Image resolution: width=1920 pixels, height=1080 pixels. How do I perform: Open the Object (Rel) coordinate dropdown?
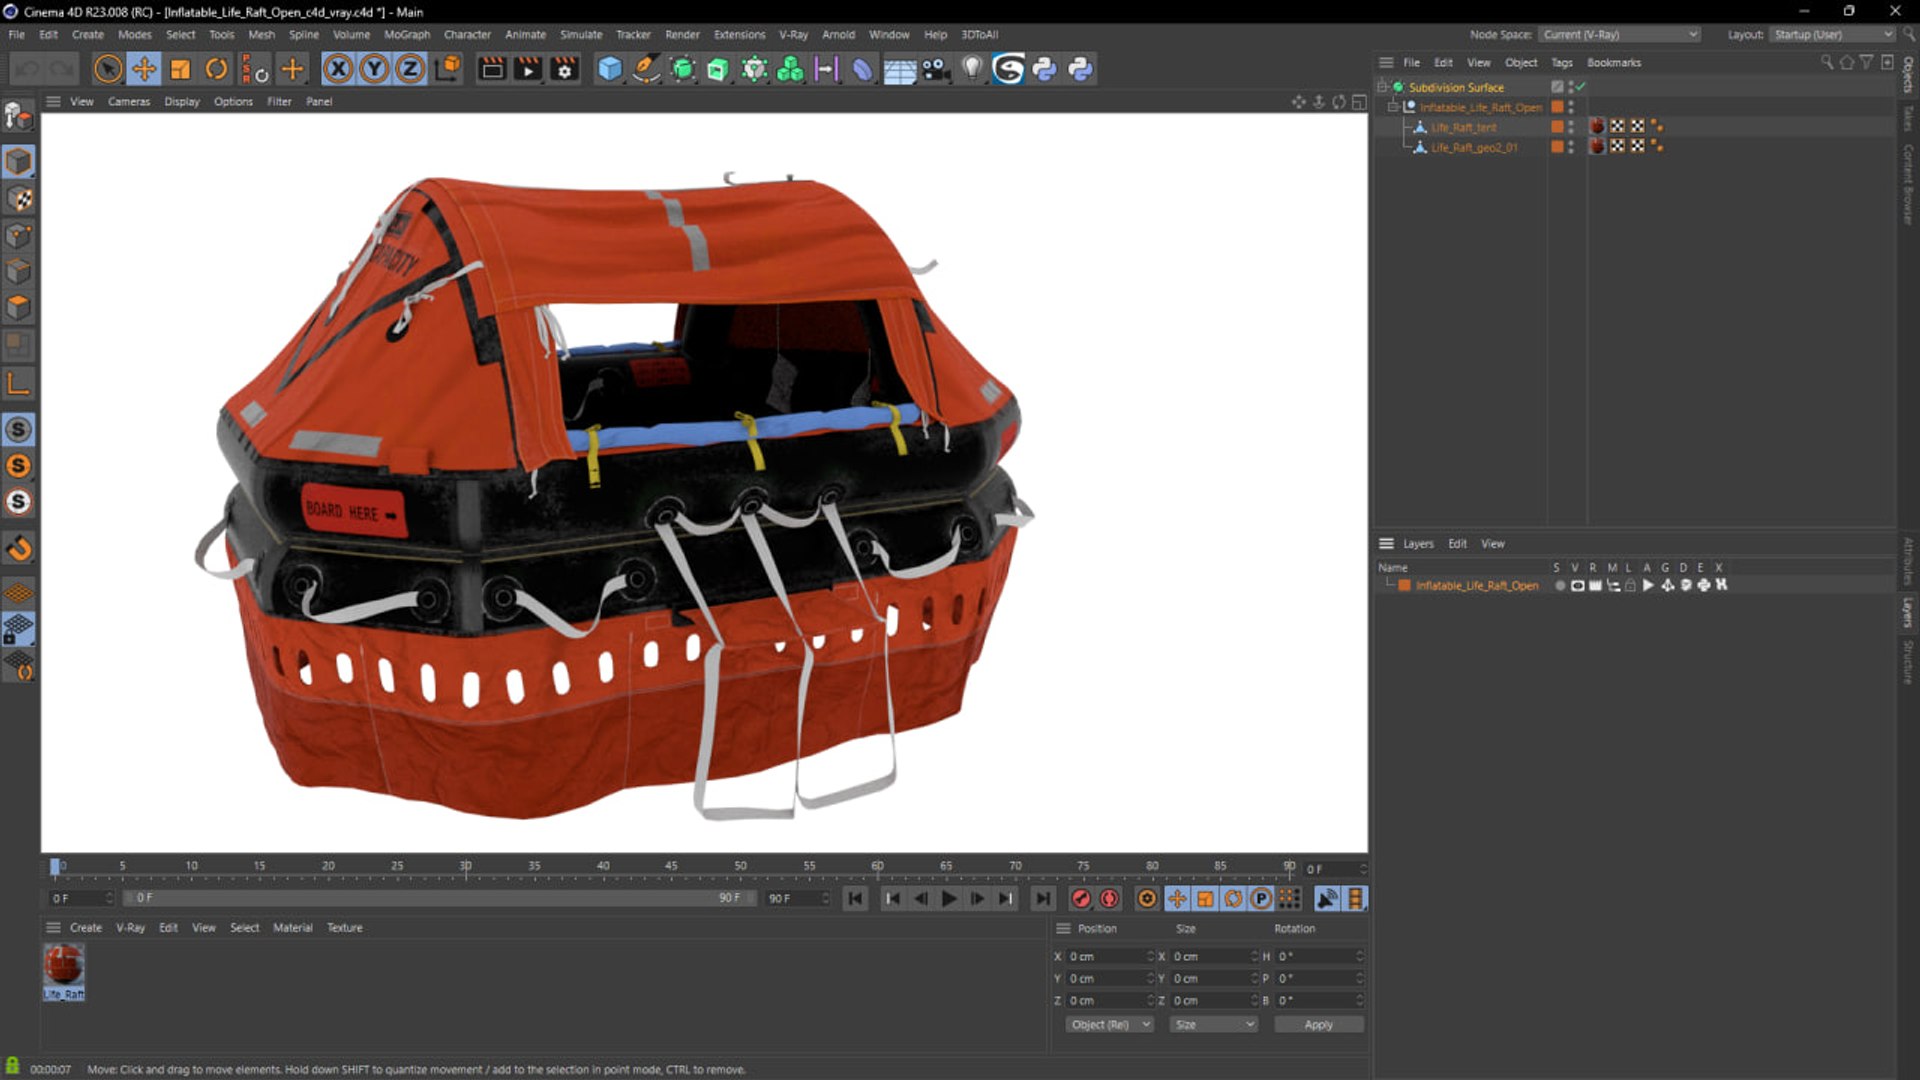tap(1108, 1024)
